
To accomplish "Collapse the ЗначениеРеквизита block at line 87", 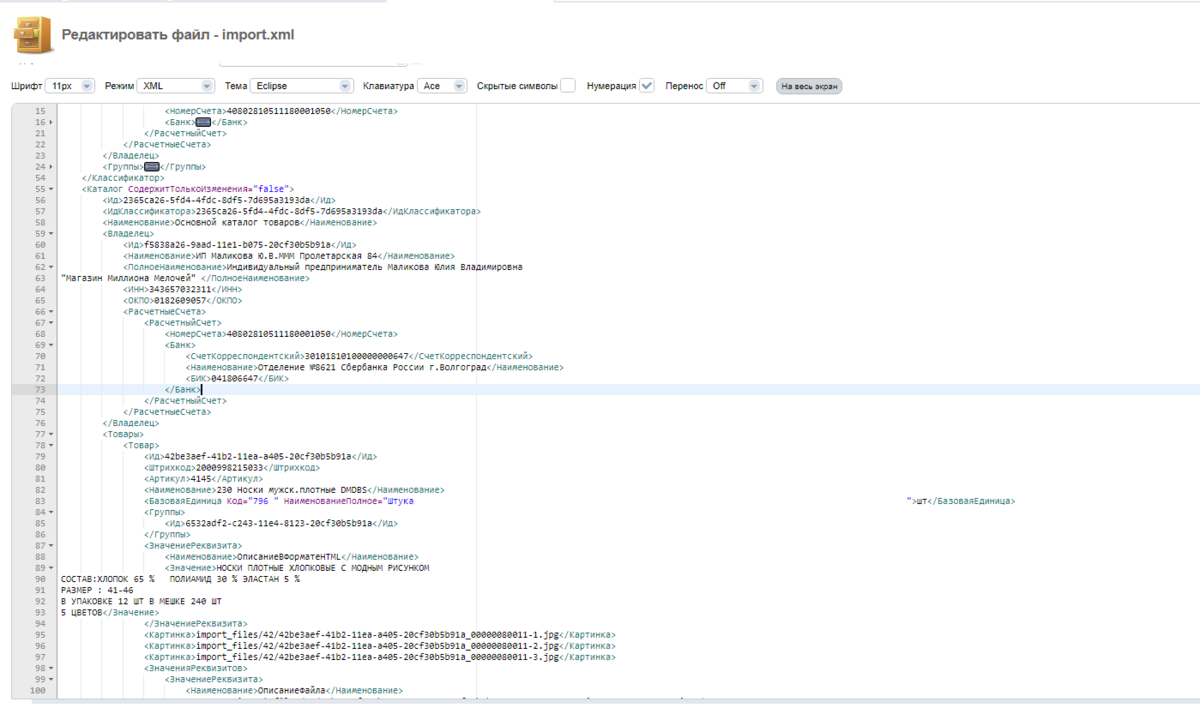I will point(51,545).
